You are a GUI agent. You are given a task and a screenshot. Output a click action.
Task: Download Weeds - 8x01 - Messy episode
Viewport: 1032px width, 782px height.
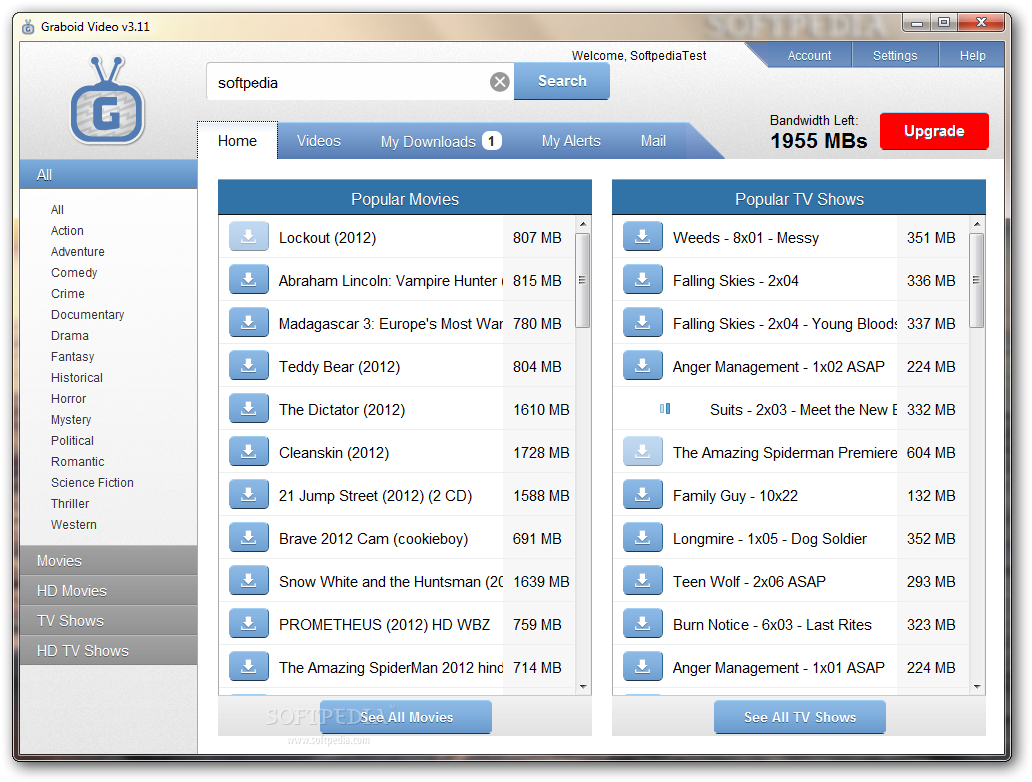point(642,235)
